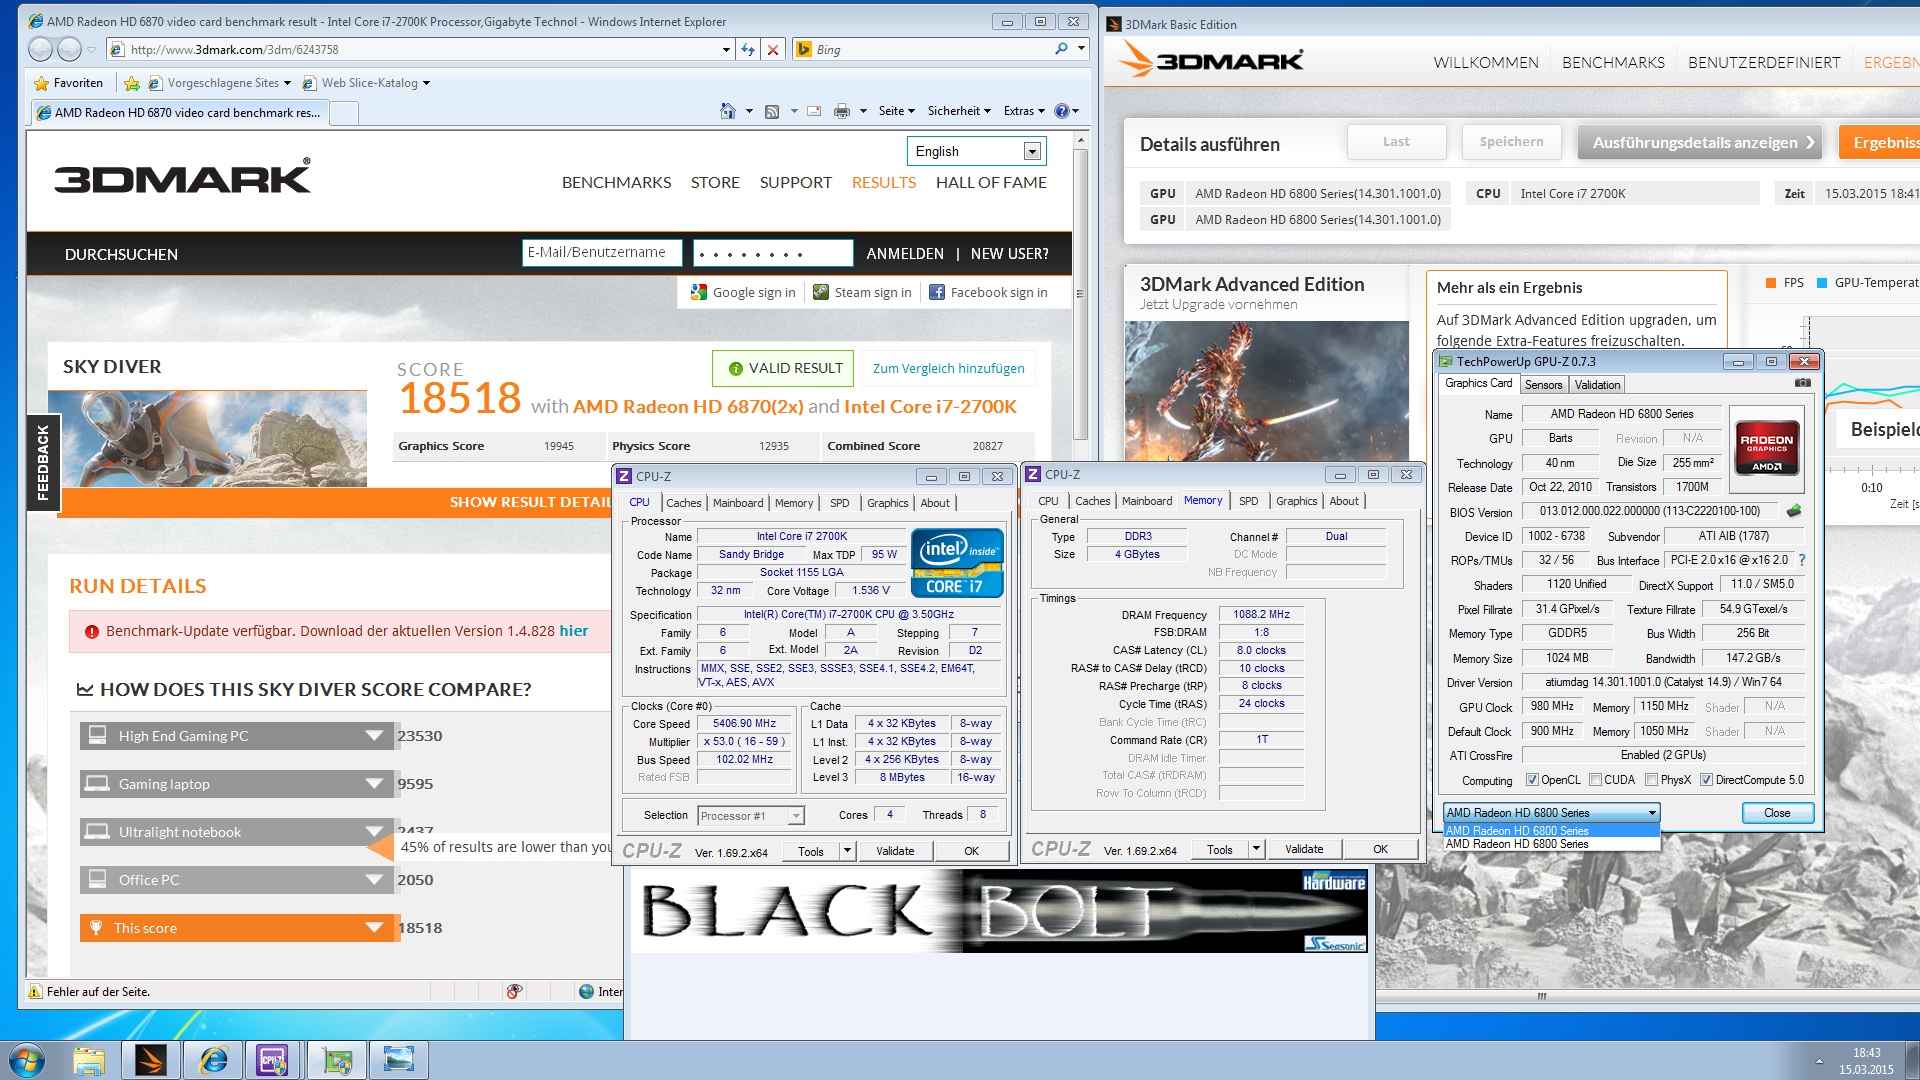Open Windows Explorer from the taskbar
The height and width of the screenshot is (1080, 1920).
89,1060
